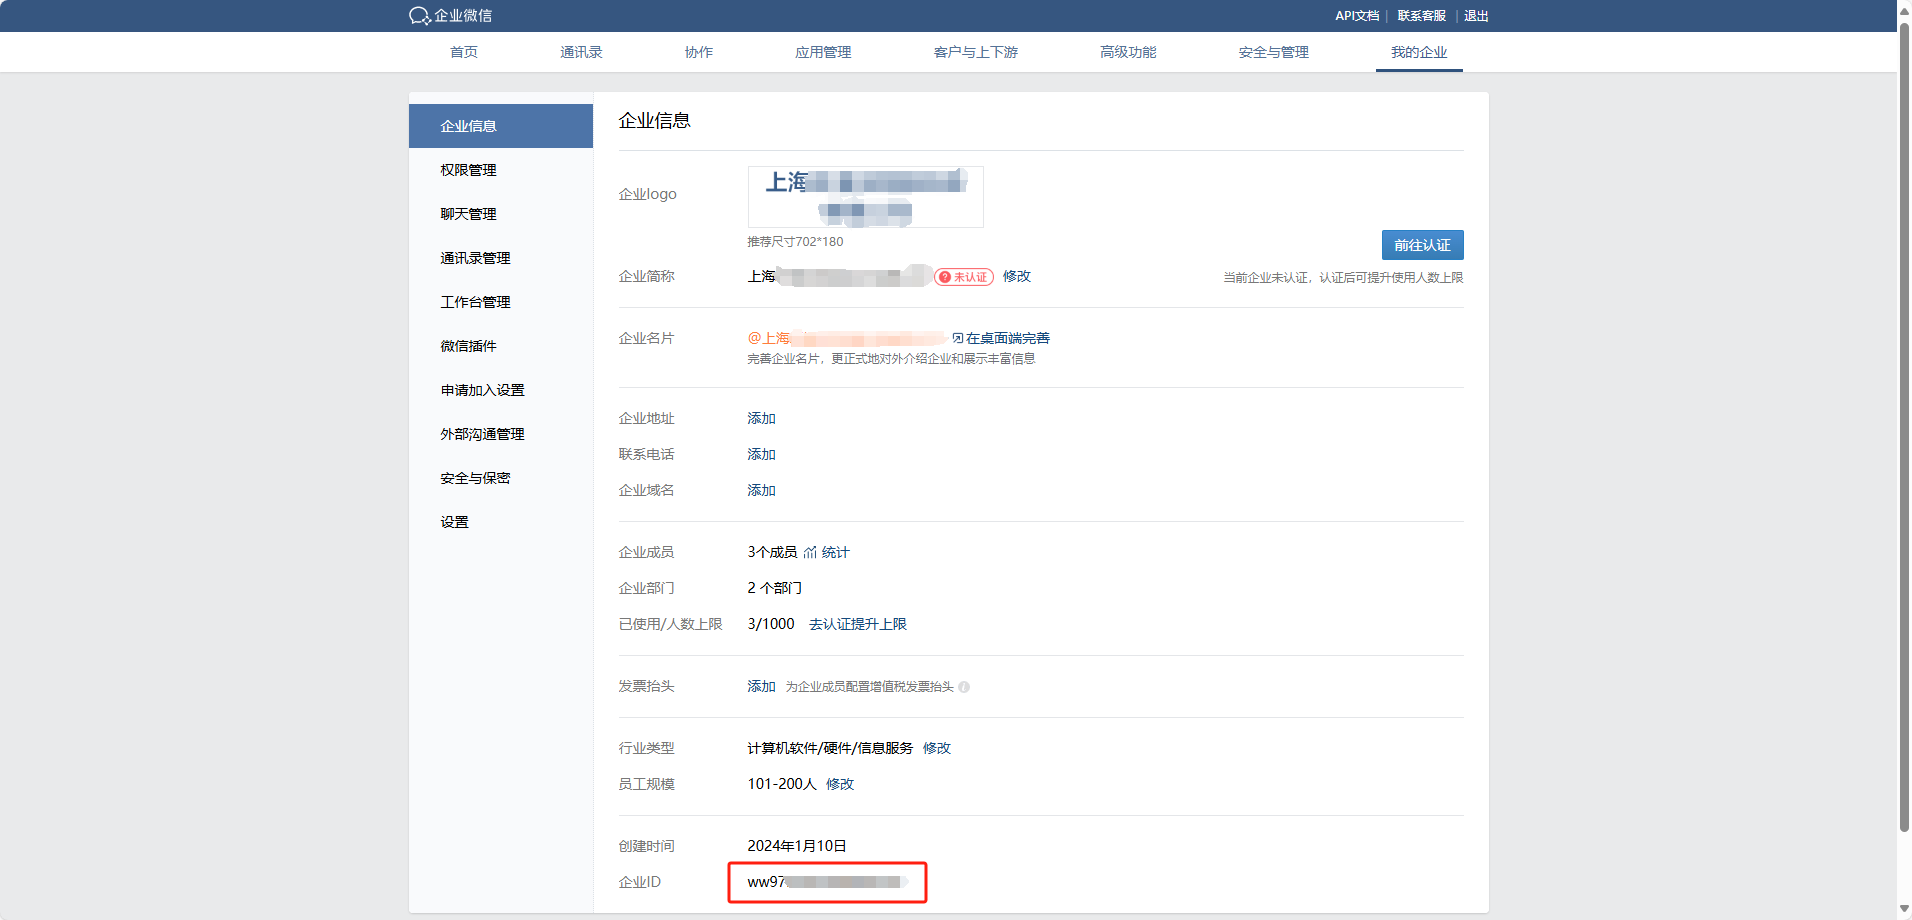Click the page vertical scrollbar
The width and height of the screenshot is (1912, 920).
(x=1904, y=400)
